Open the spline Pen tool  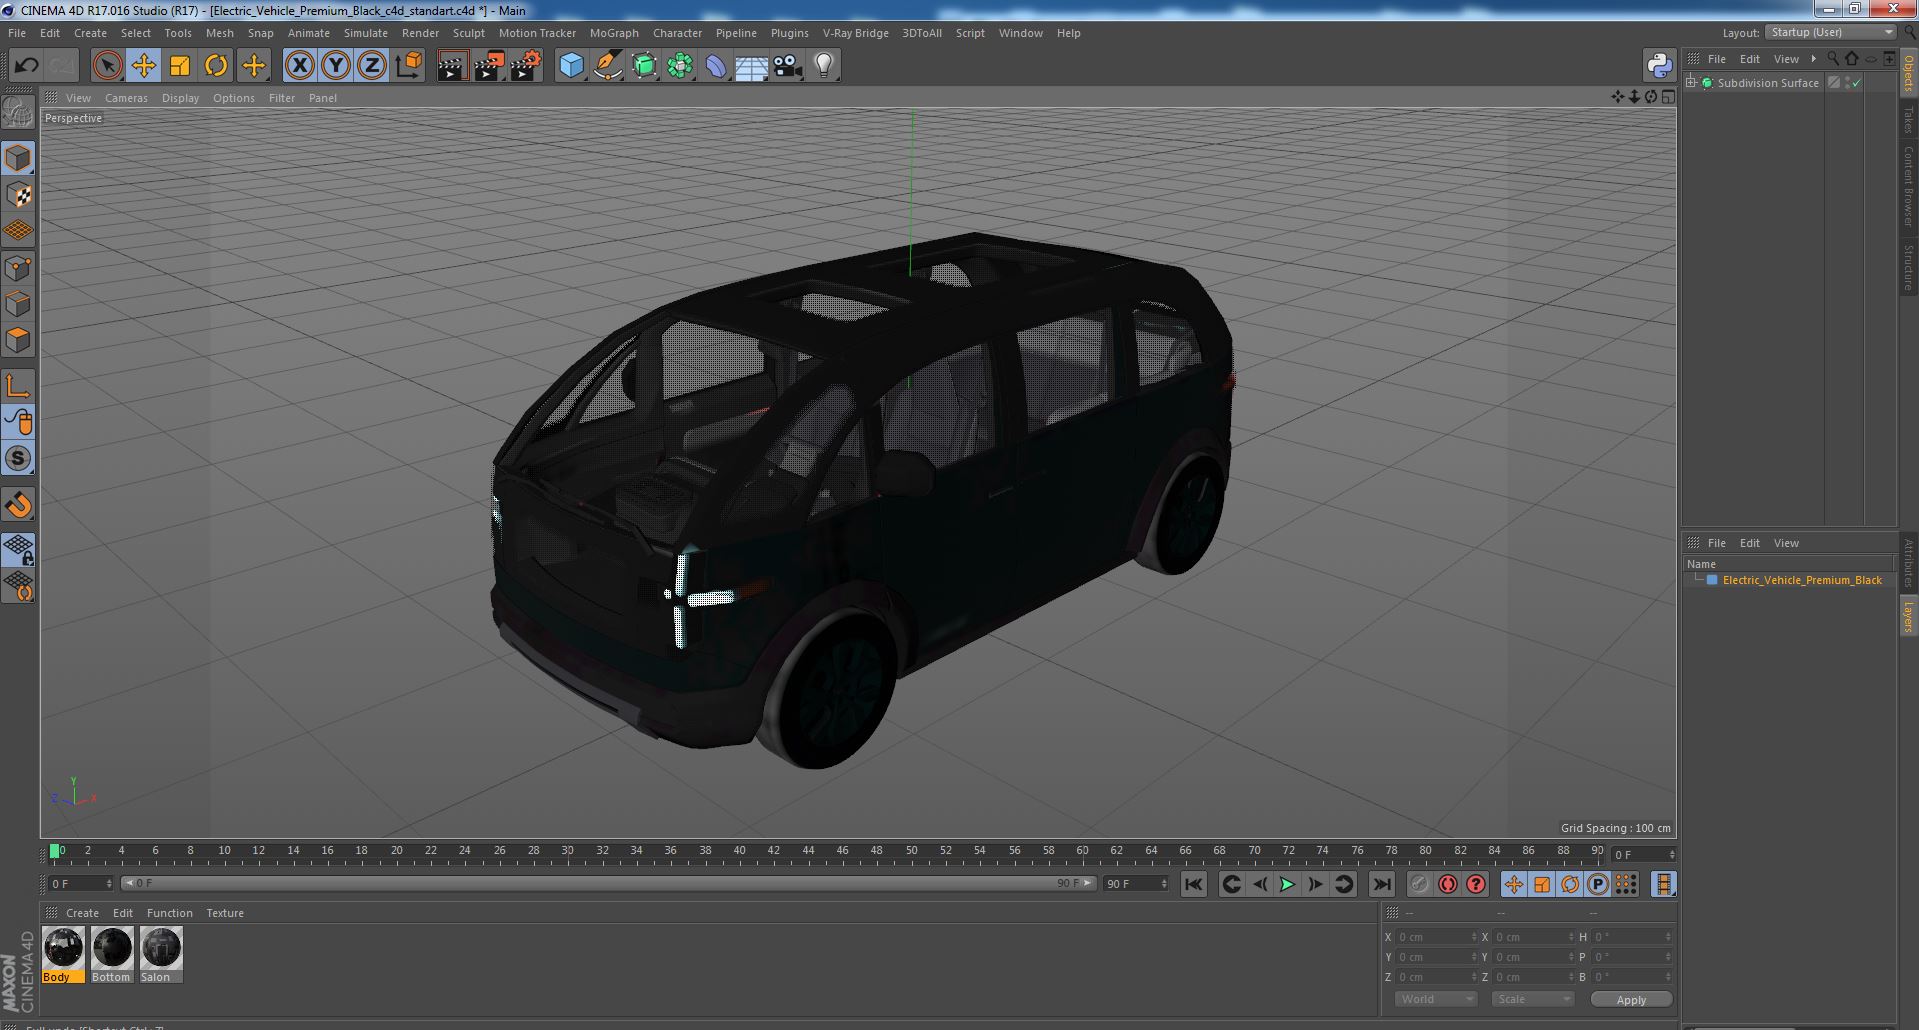click(x=608, y=66)
